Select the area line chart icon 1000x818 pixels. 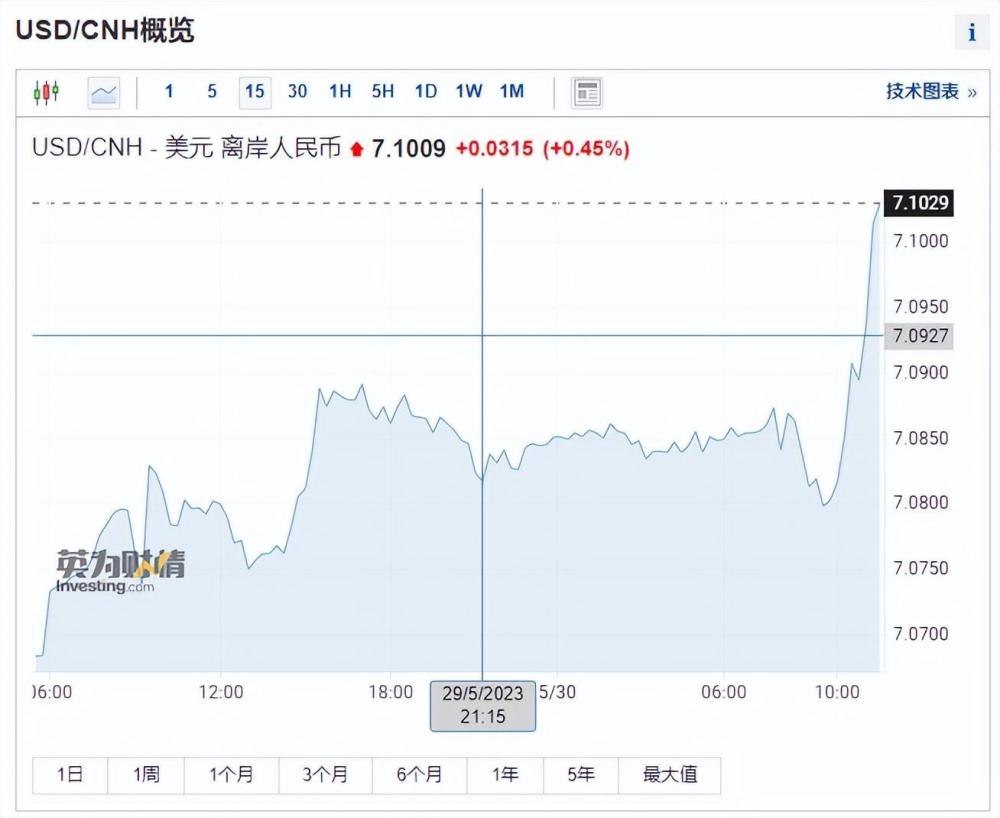(x=103, y=93)
